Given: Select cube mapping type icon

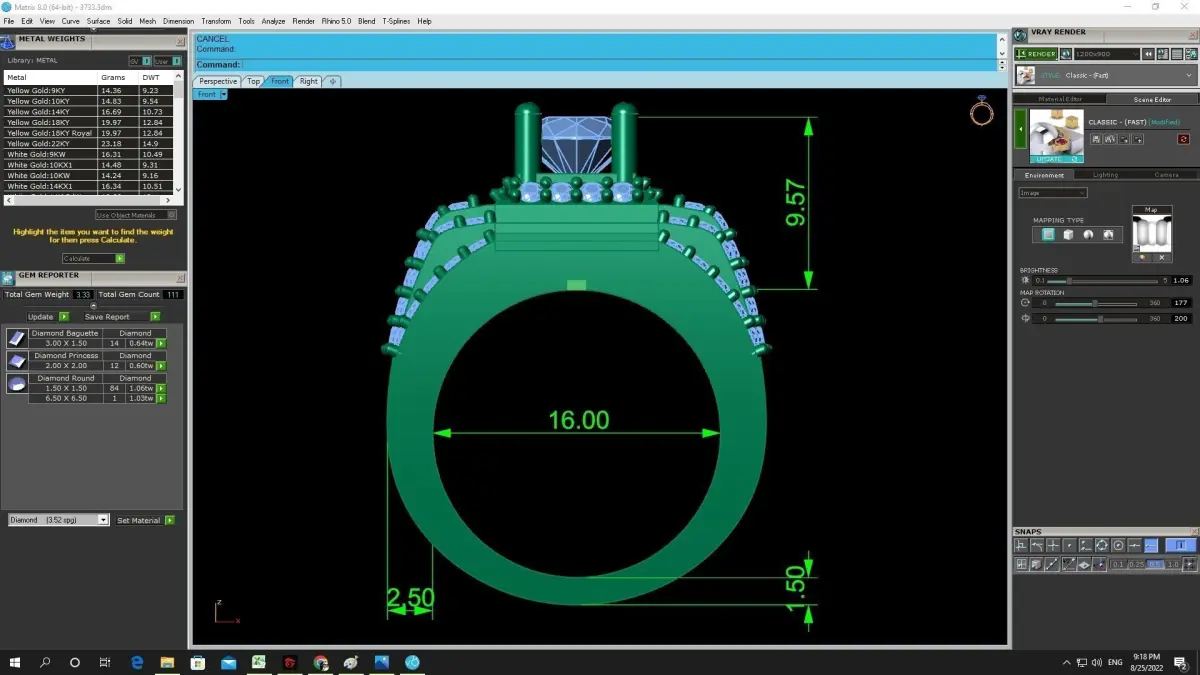Looking at the screenshot, I should [1068, 235].
